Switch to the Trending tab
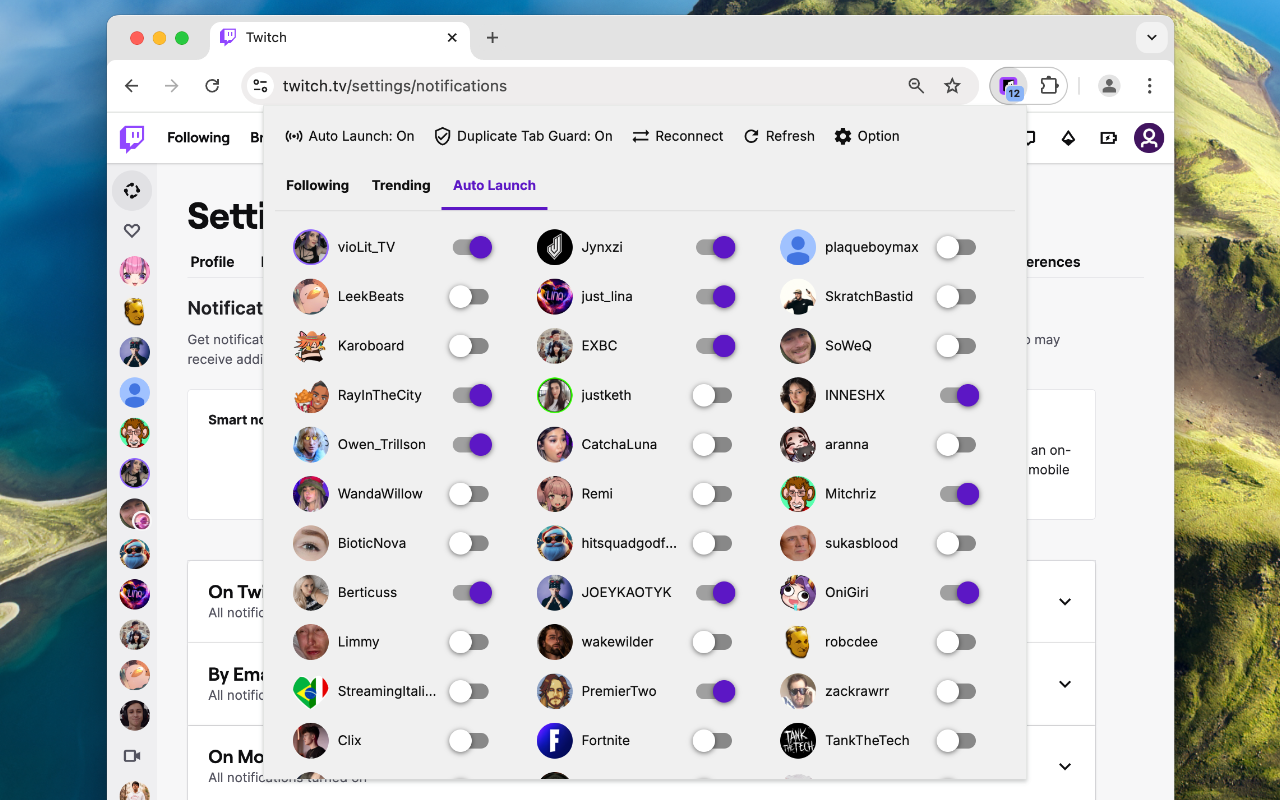 tap(401, 185)
